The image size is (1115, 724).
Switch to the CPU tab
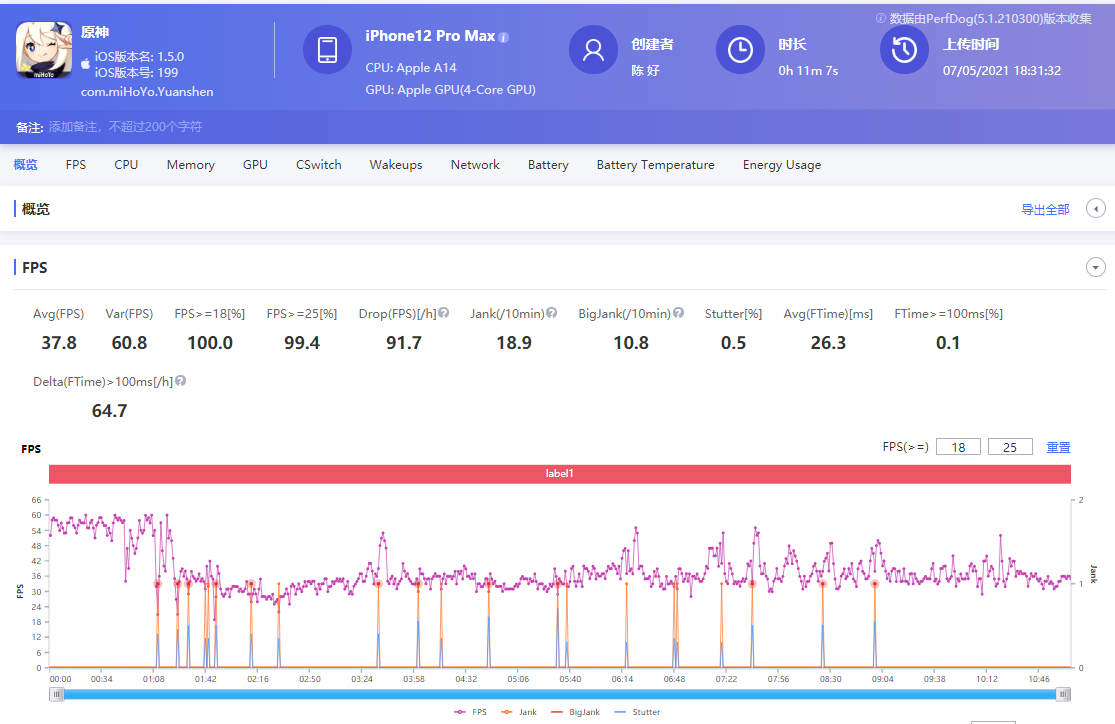coord(126,164)
